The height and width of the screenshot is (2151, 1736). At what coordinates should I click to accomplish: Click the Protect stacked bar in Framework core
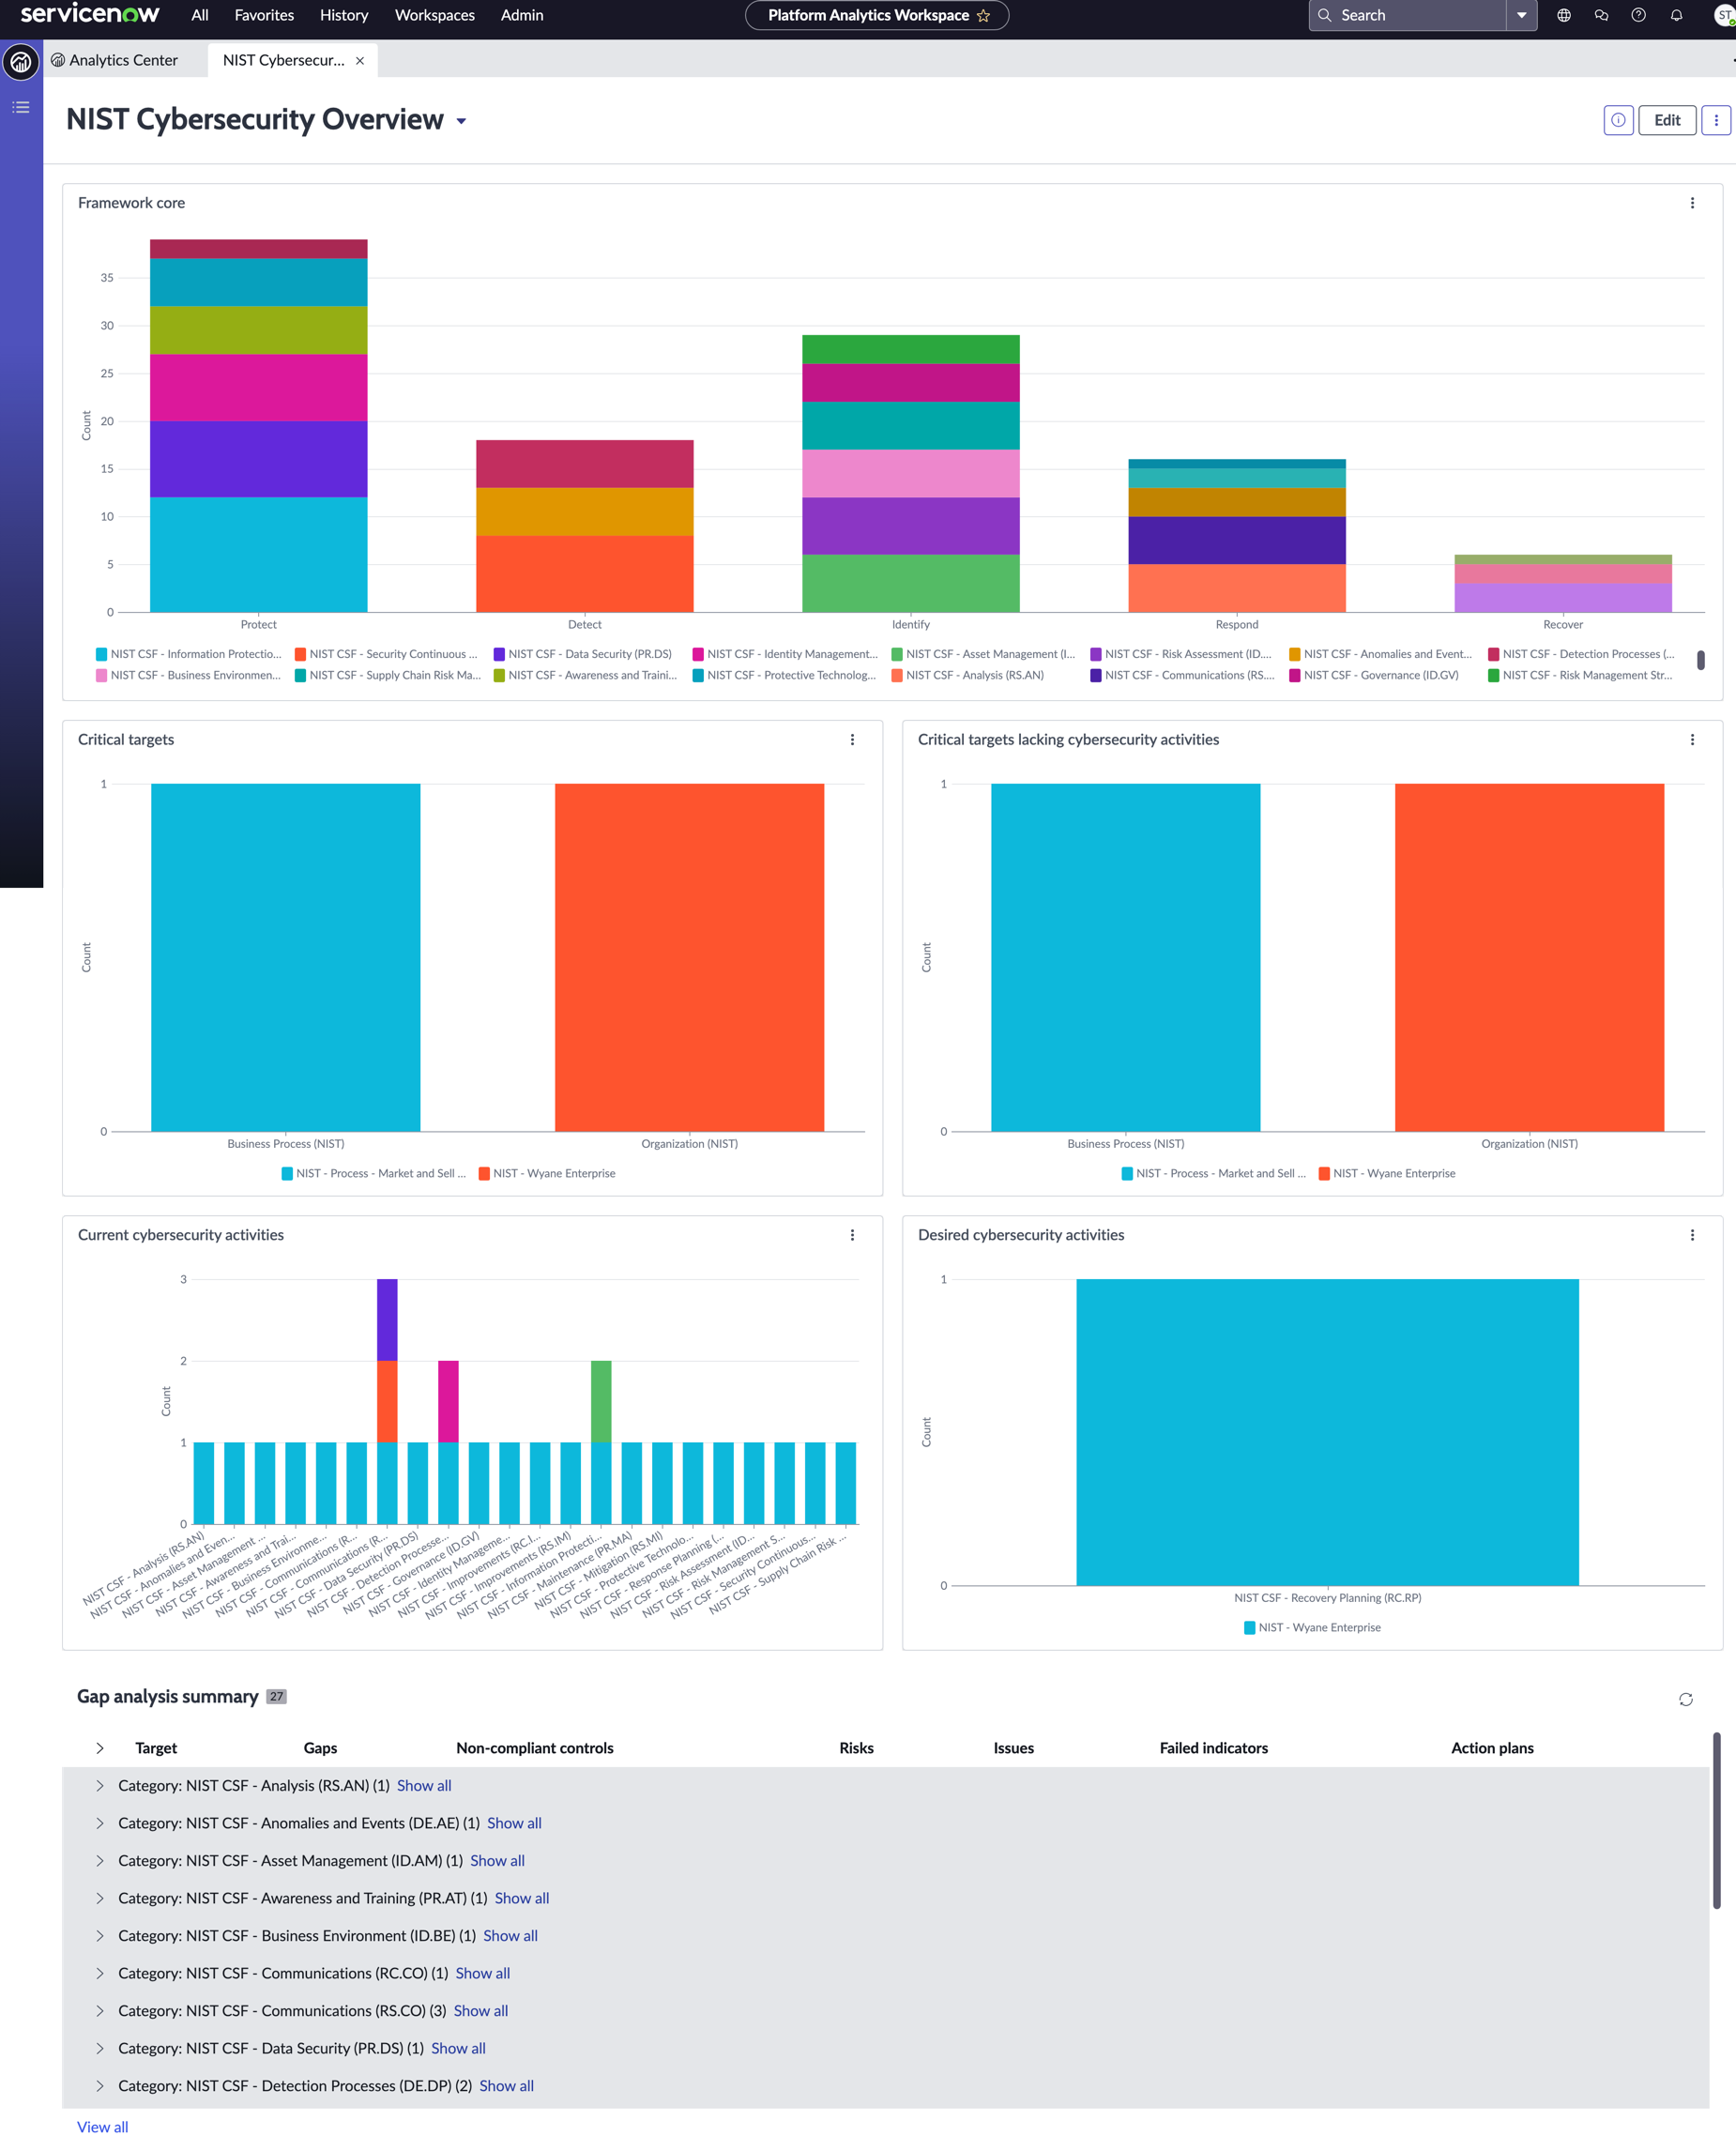point(259,425)
